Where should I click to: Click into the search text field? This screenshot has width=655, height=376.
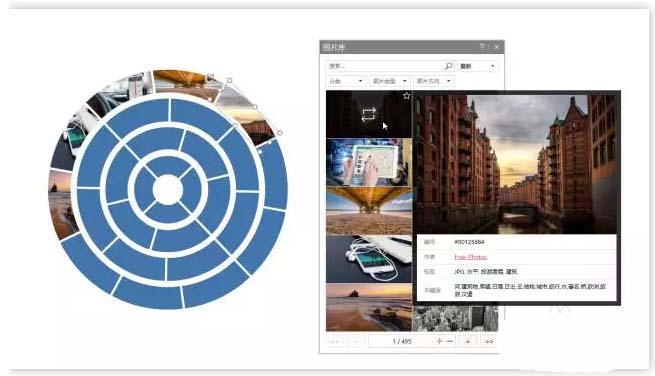(x=384, y=66)
